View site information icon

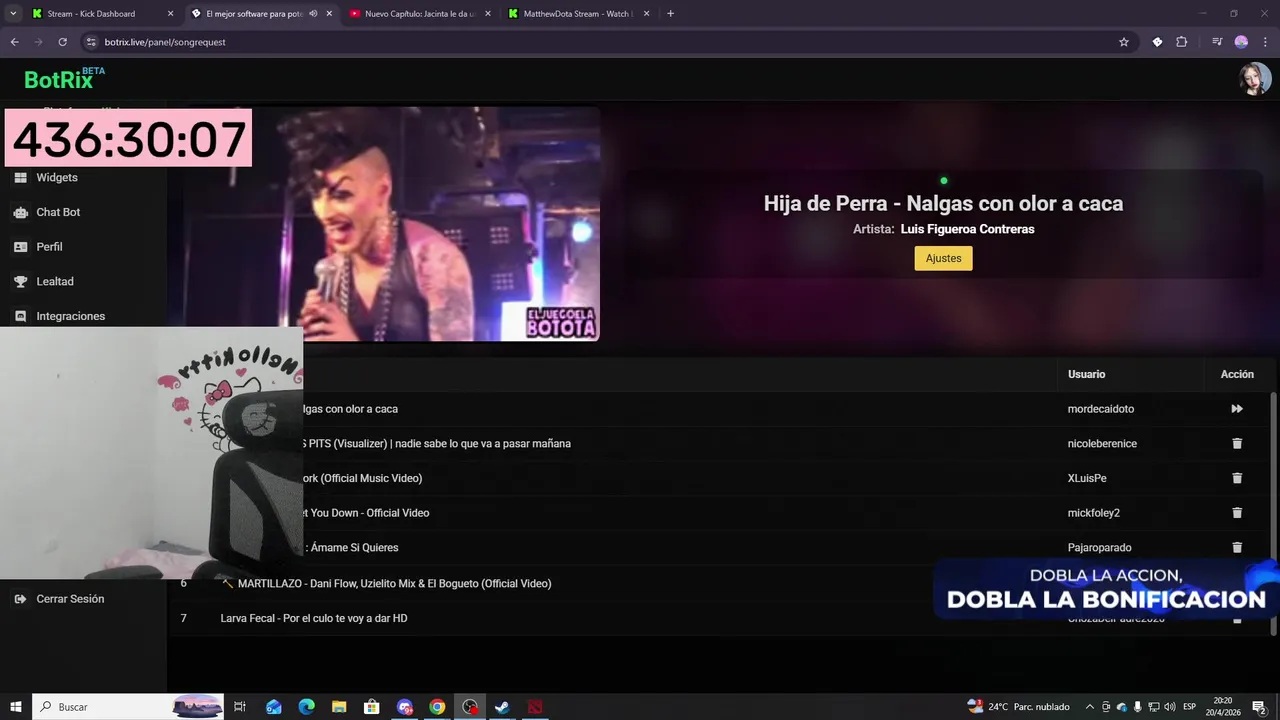[92, 42]
